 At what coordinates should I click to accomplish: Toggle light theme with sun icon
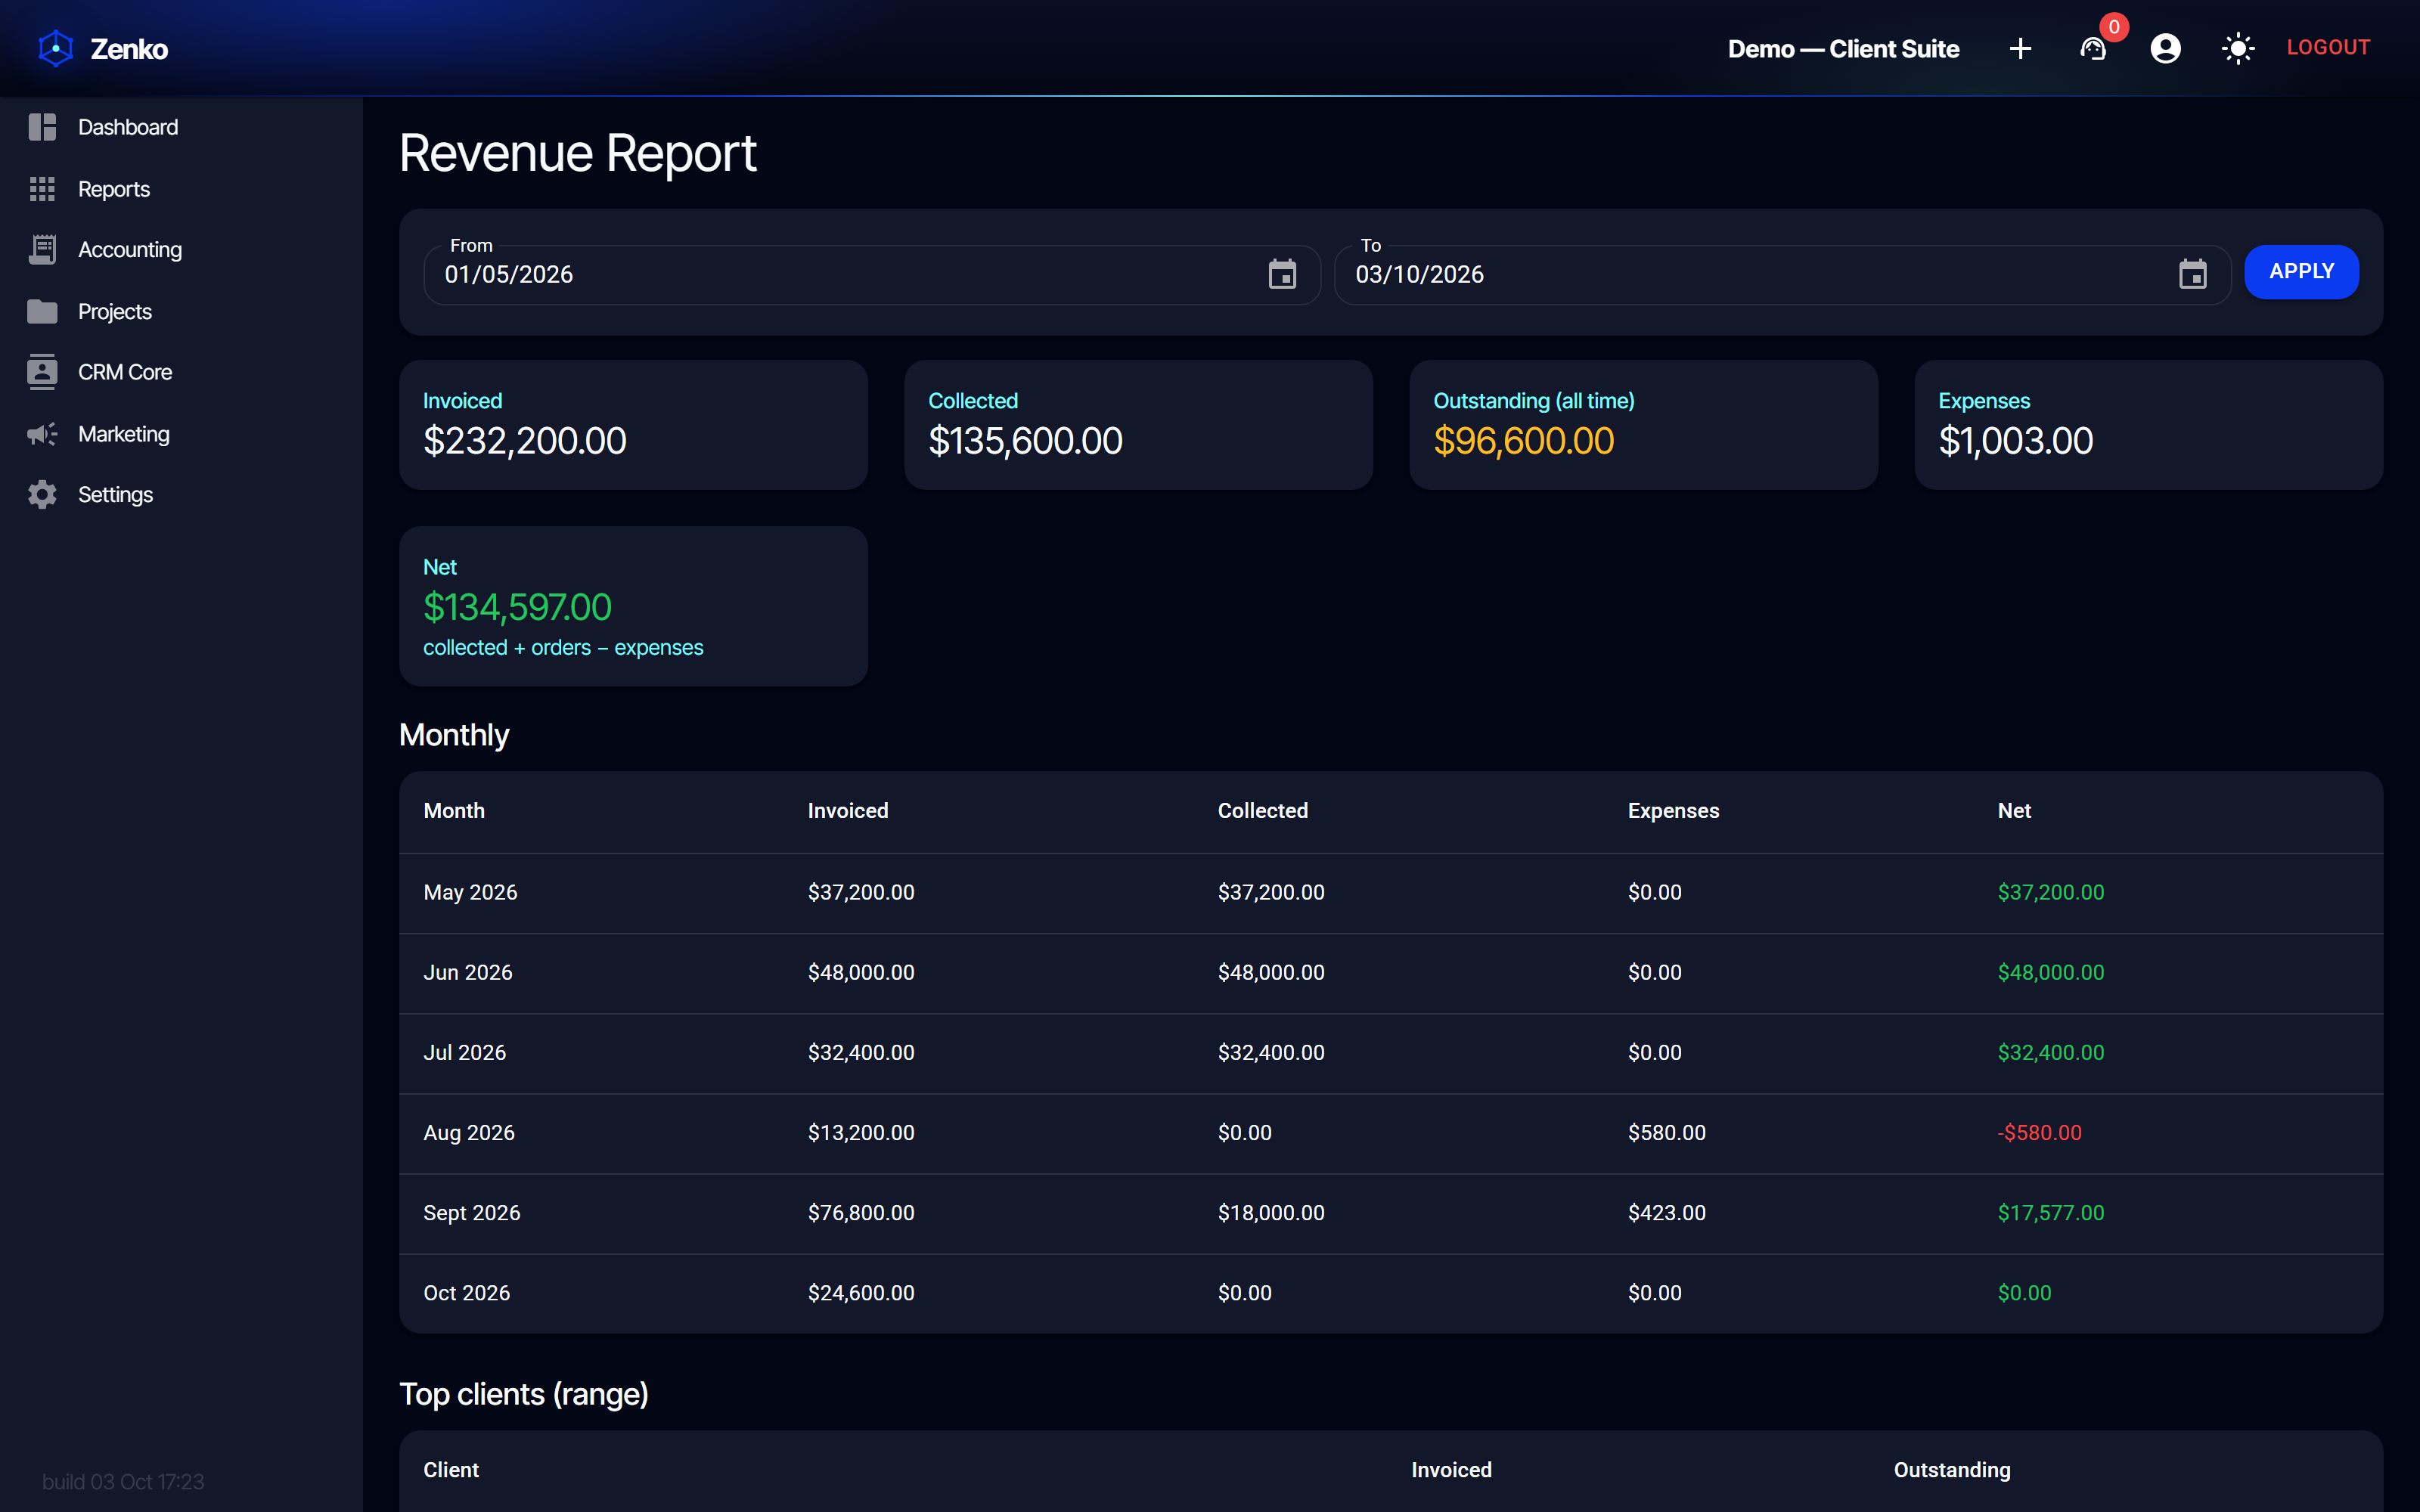coord(2238,48)
